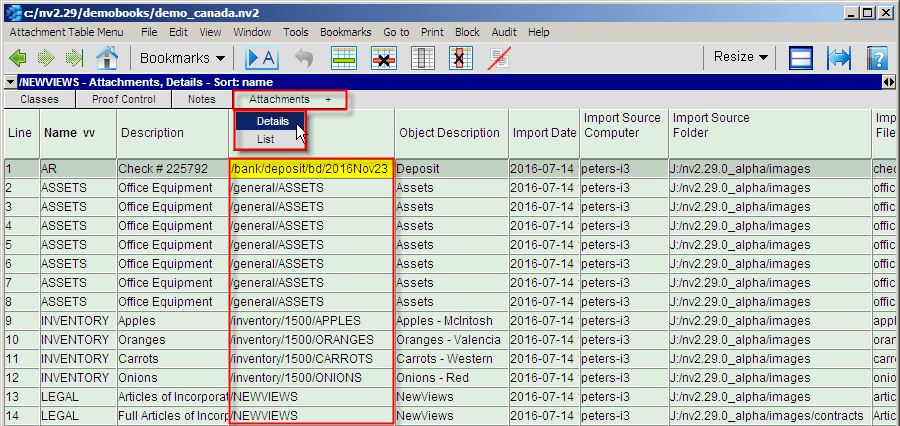Click the delete row icon with red X
Screen dimensions: 900x426
(x=384, y=57)
